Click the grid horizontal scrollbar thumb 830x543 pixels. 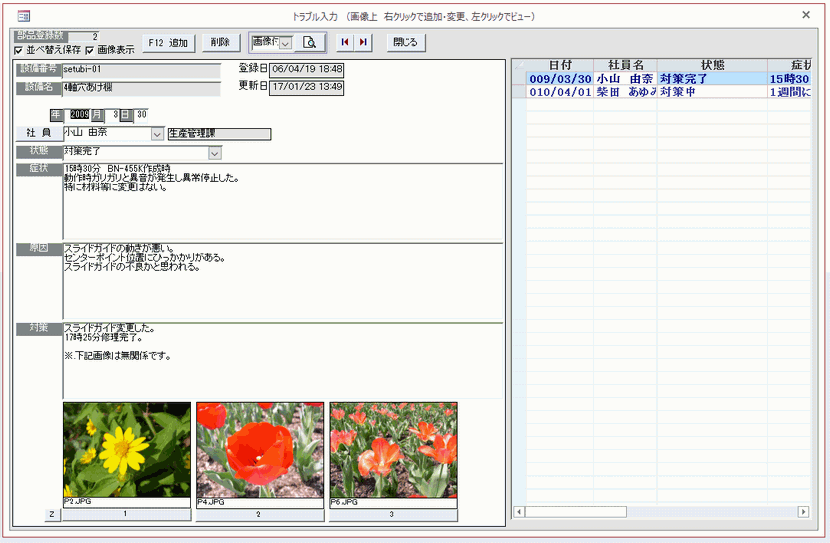(576, 512)
